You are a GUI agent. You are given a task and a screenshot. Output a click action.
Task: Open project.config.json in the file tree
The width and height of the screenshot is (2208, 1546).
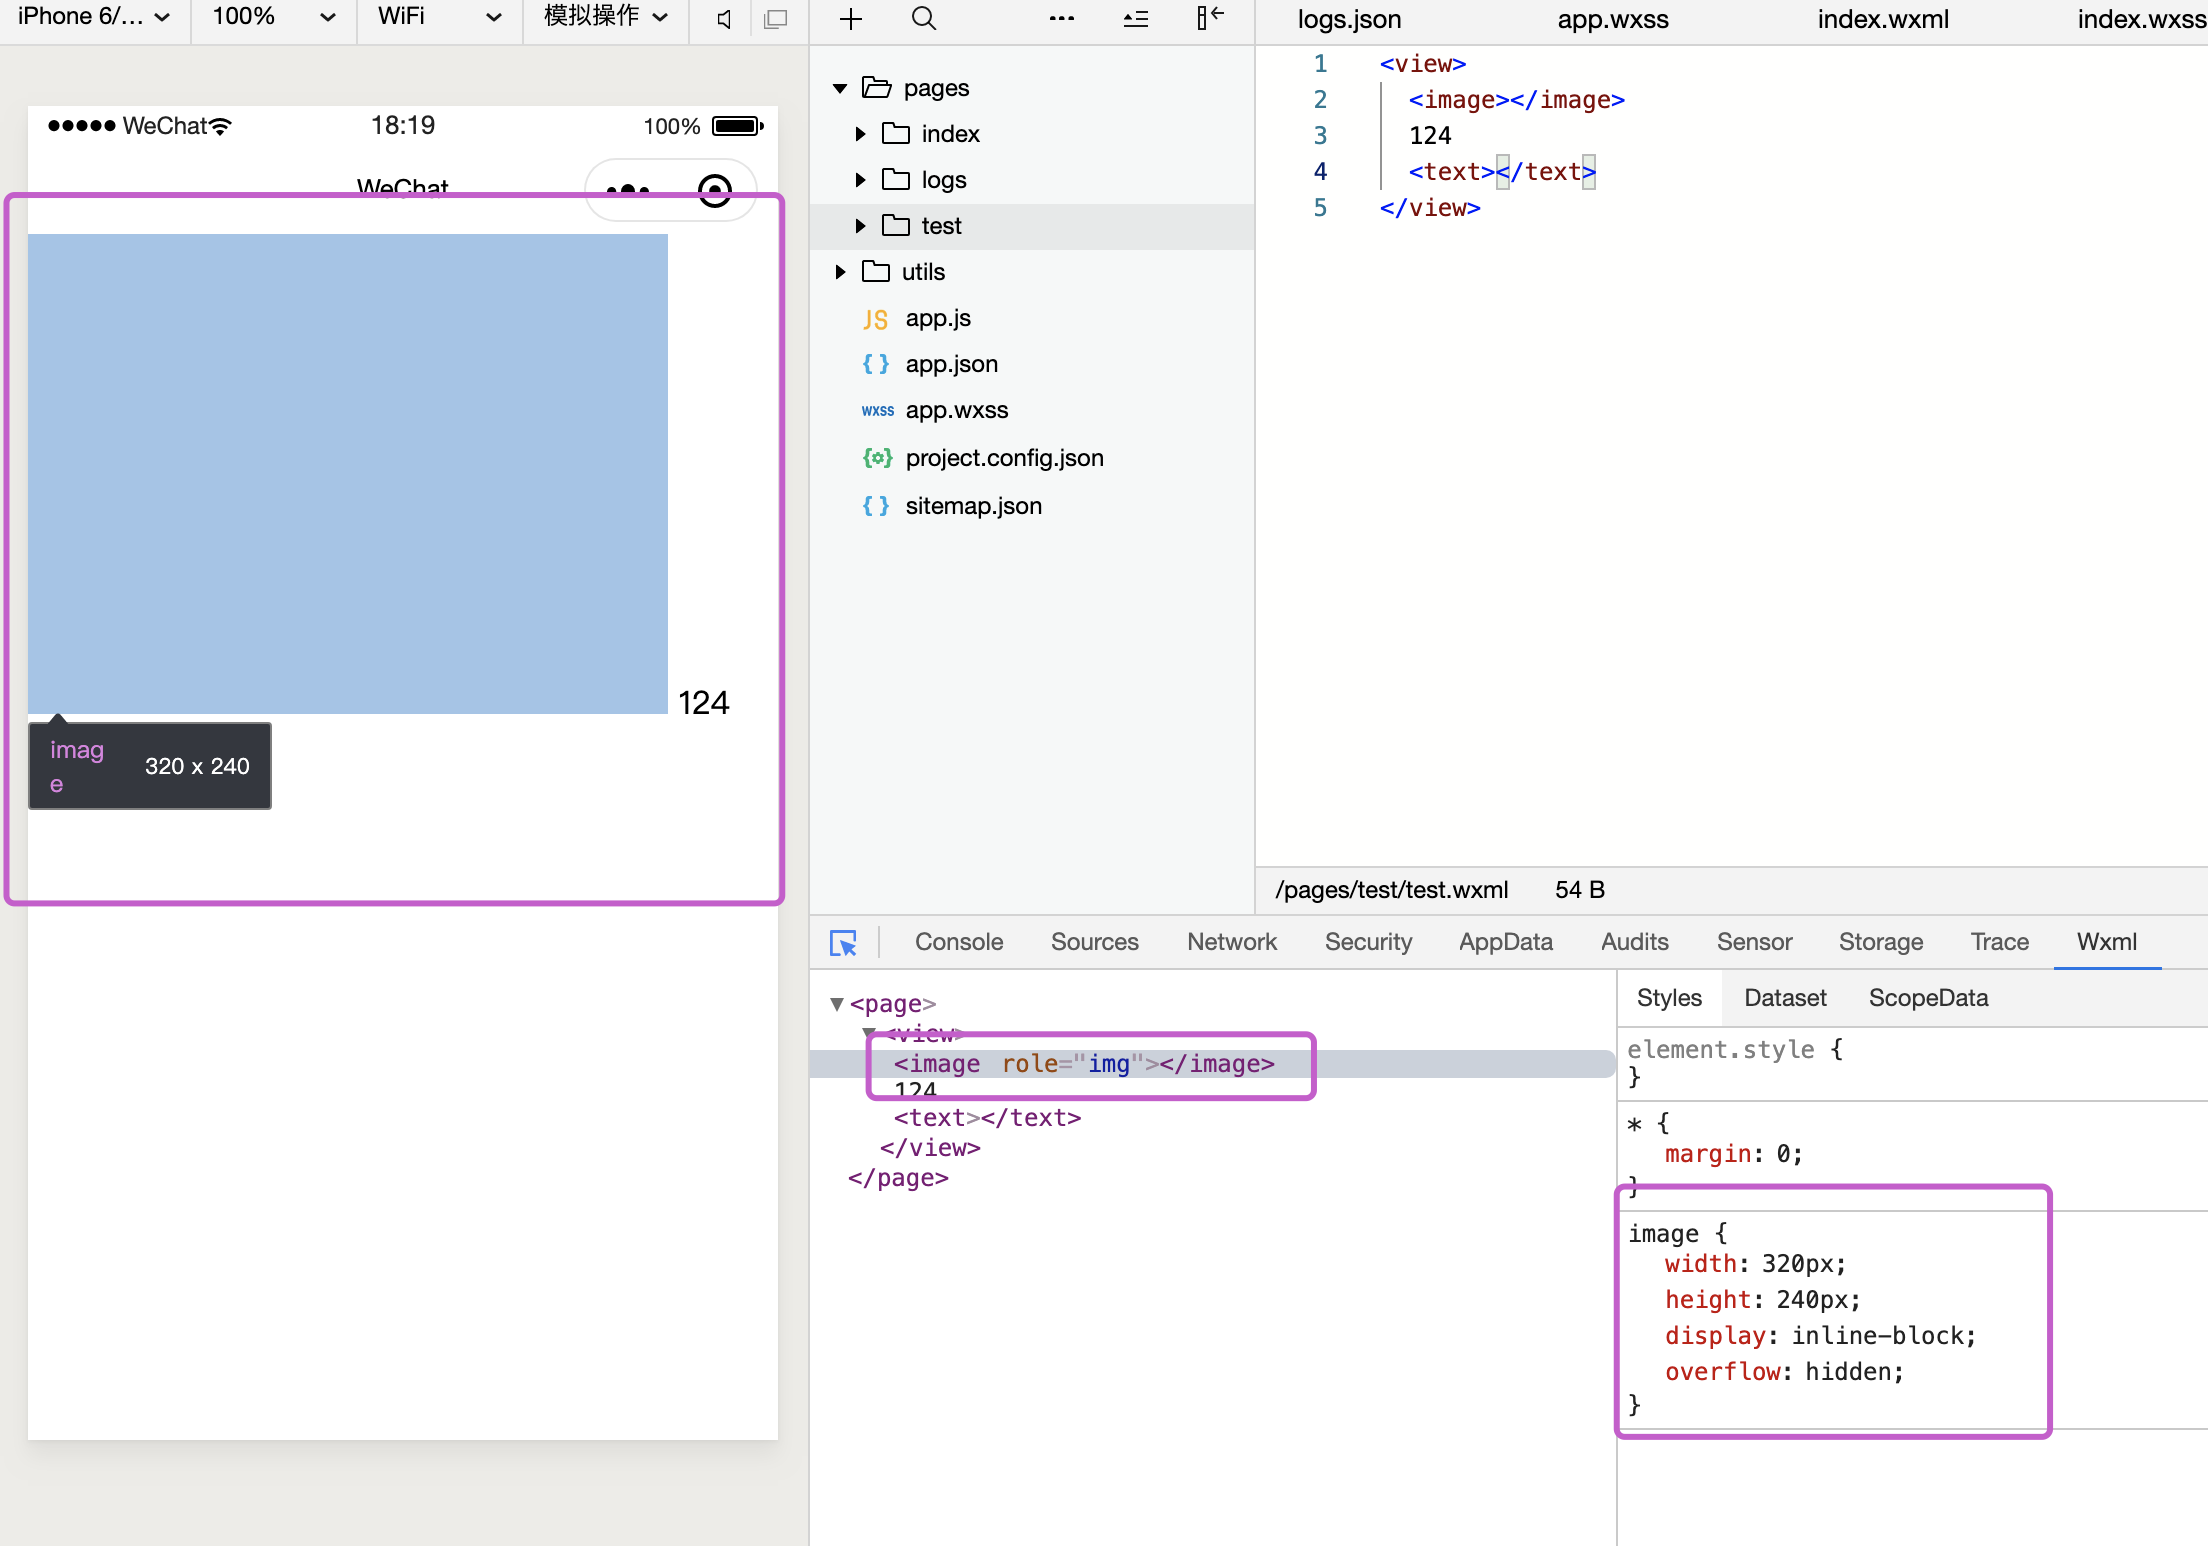(1004, 458)
